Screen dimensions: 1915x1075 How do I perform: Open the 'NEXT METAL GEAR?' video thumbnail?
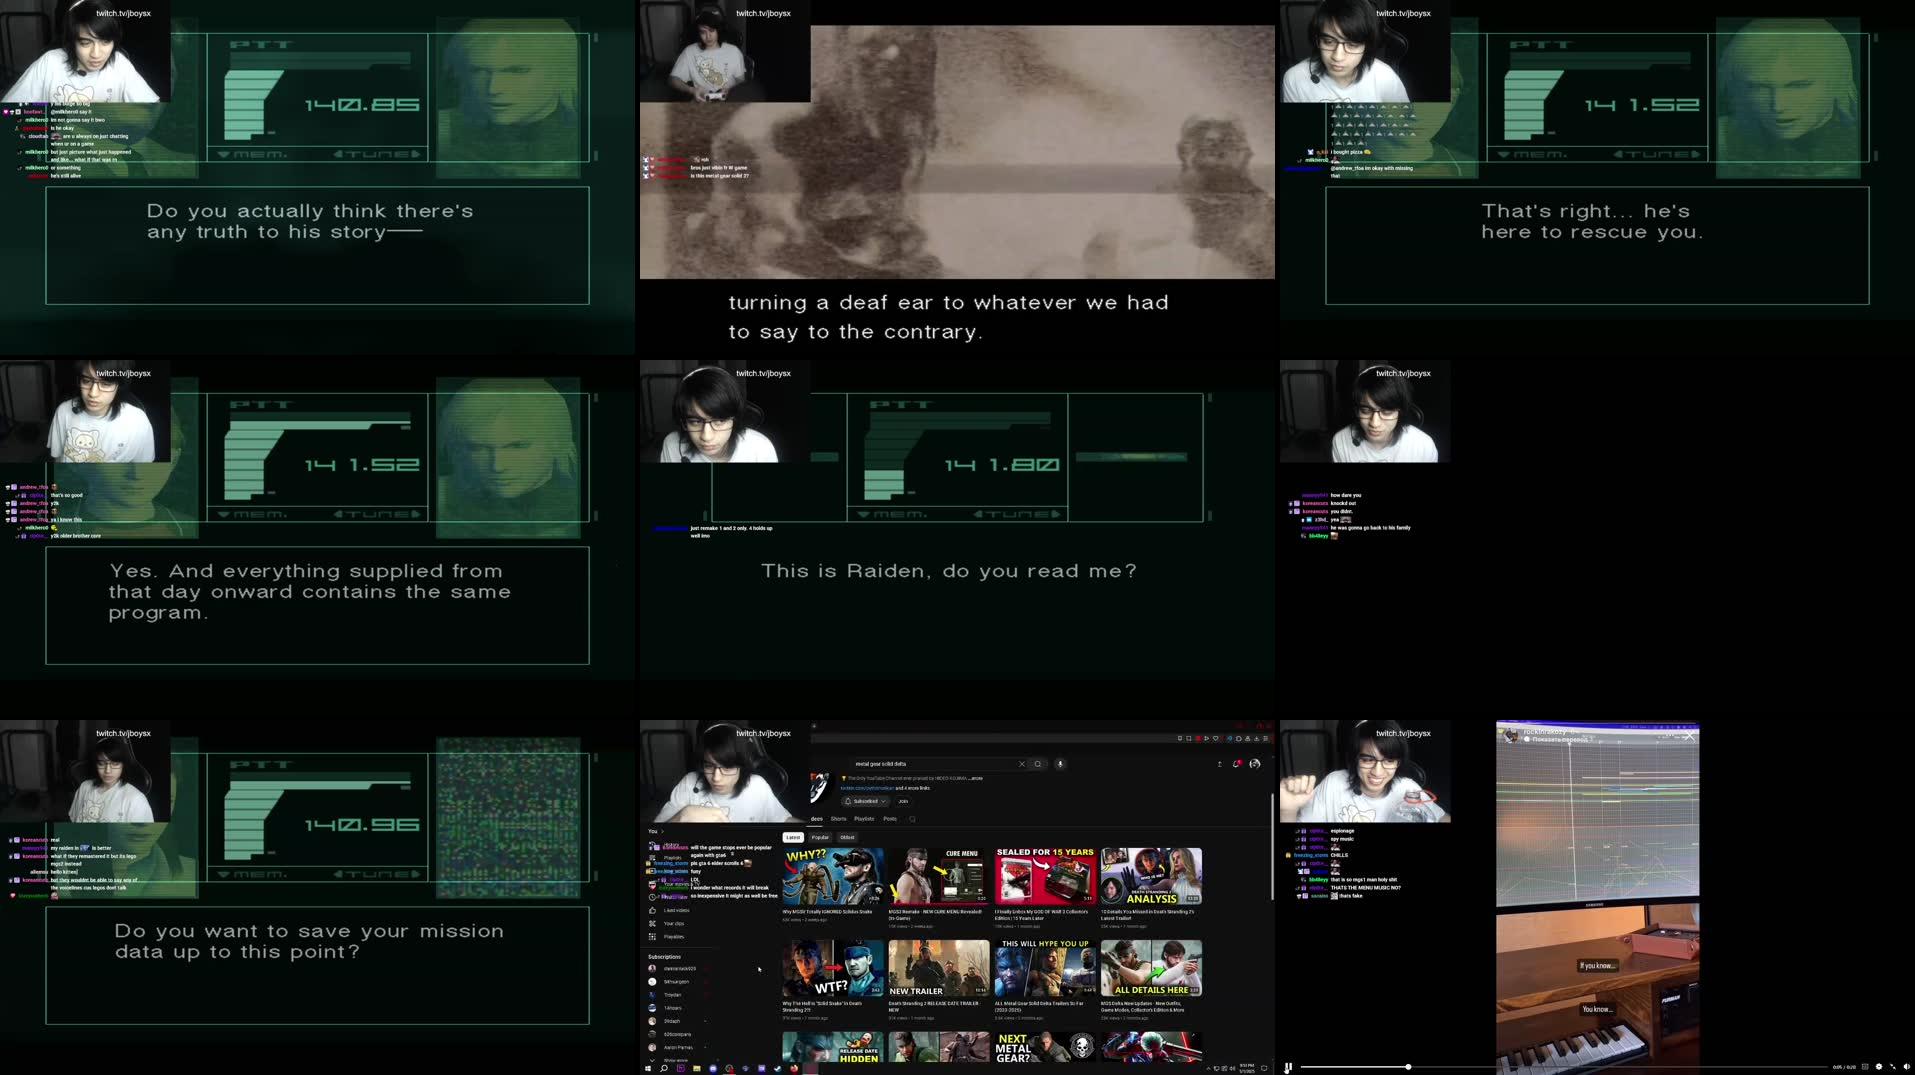tap(1045, 1047)
